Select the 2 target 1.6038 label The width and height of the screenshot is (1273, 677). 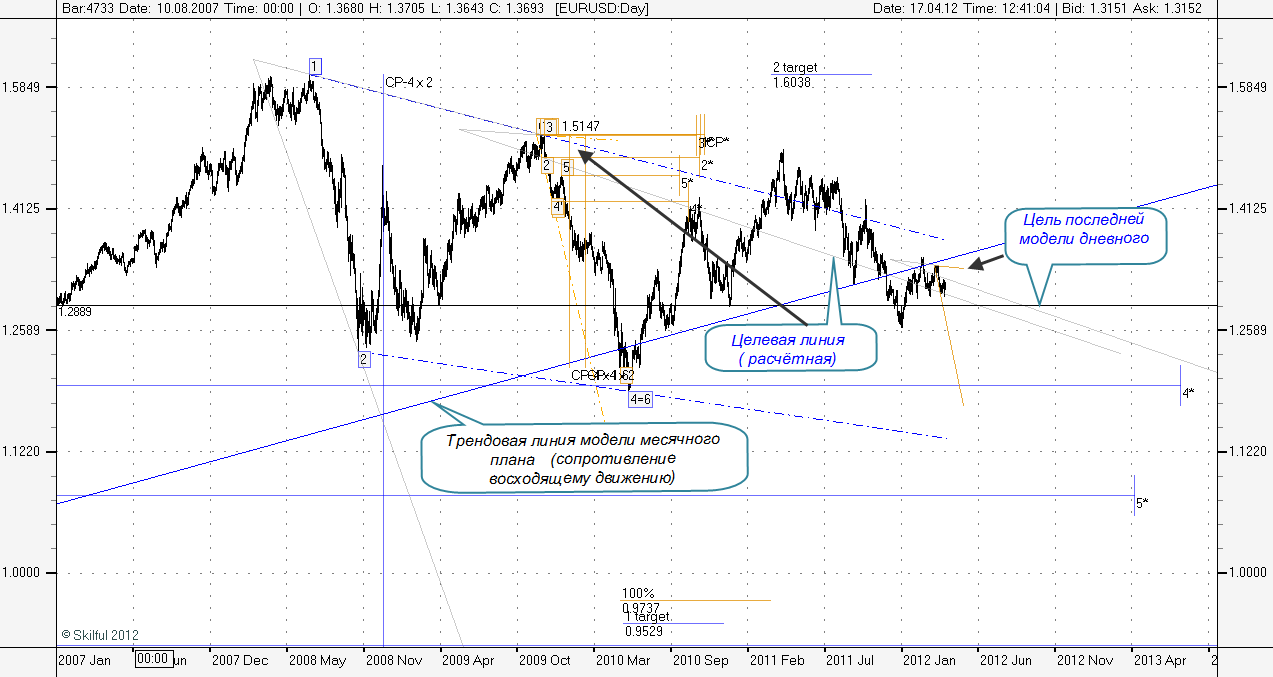click(794, 75)
